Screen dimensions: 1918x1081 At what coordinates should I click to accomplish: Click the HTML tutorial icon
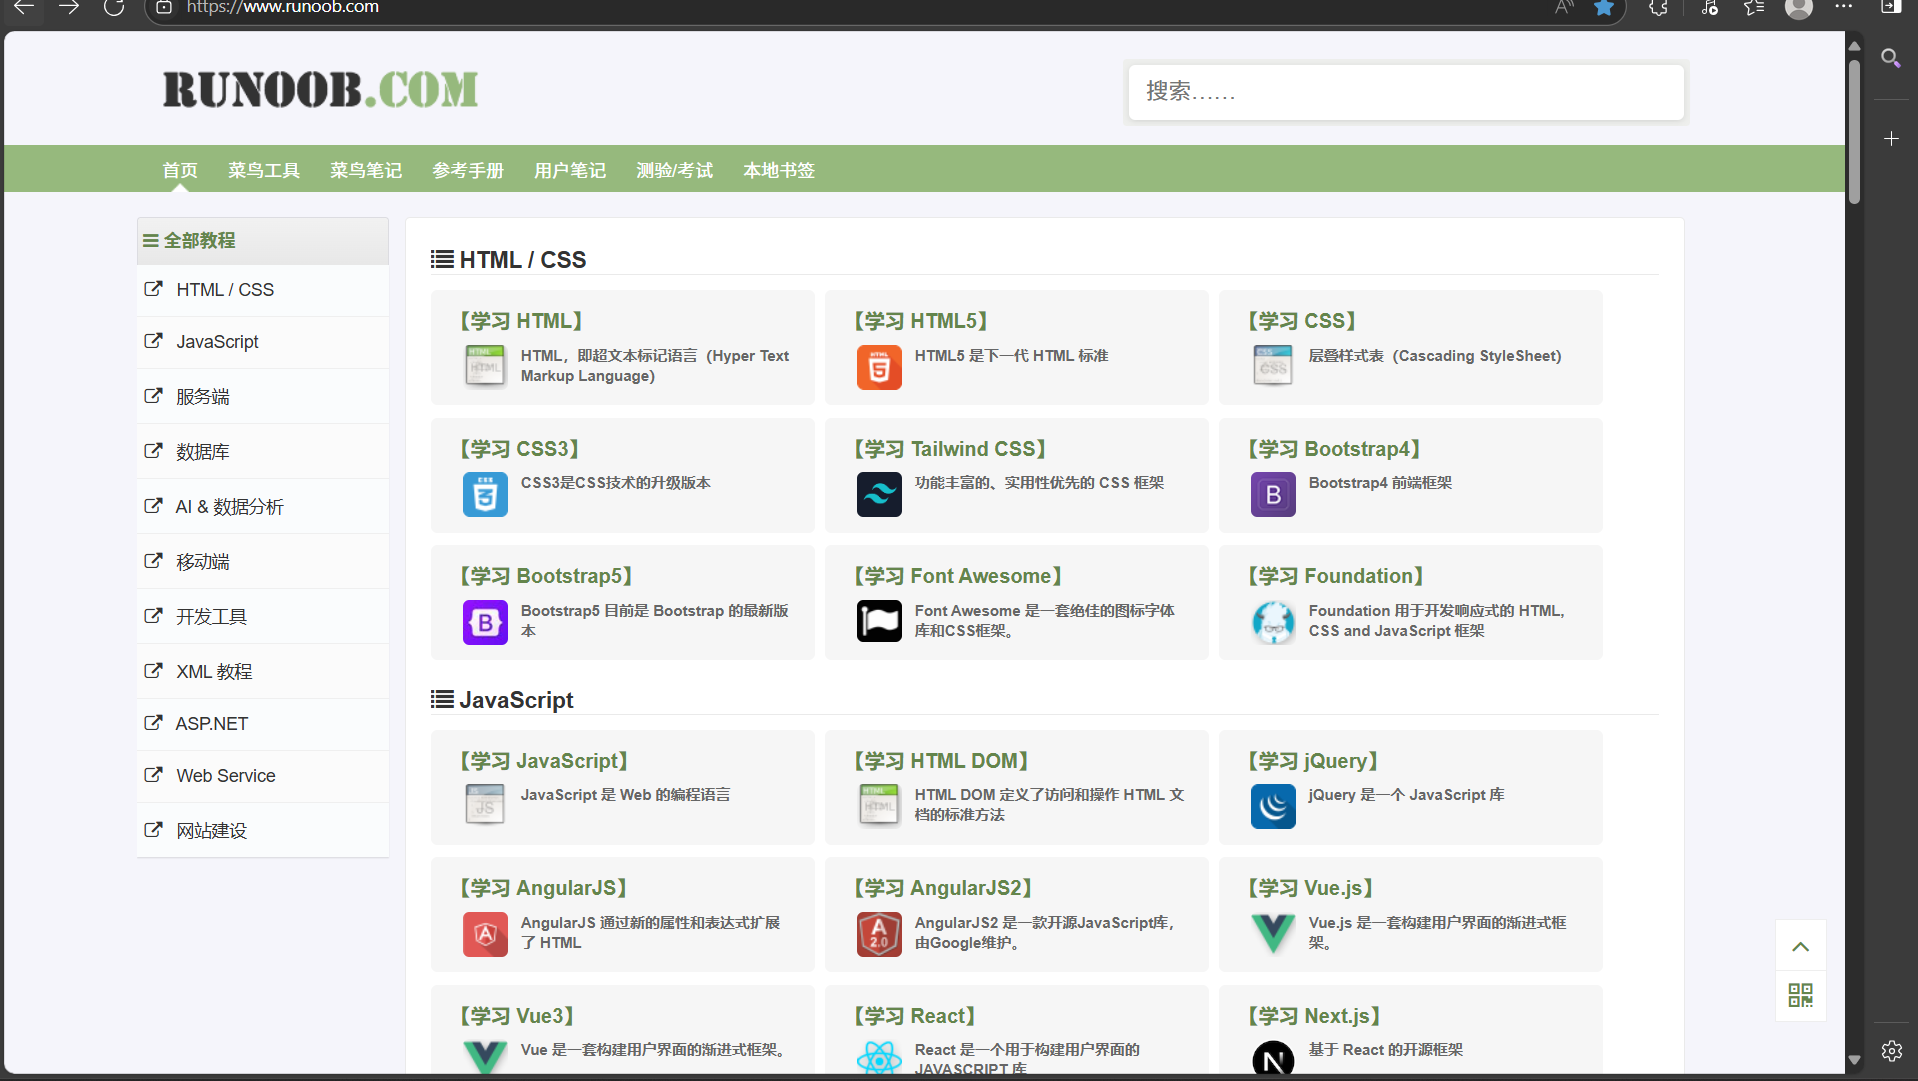pyautogui.click(x=485, y=366)
